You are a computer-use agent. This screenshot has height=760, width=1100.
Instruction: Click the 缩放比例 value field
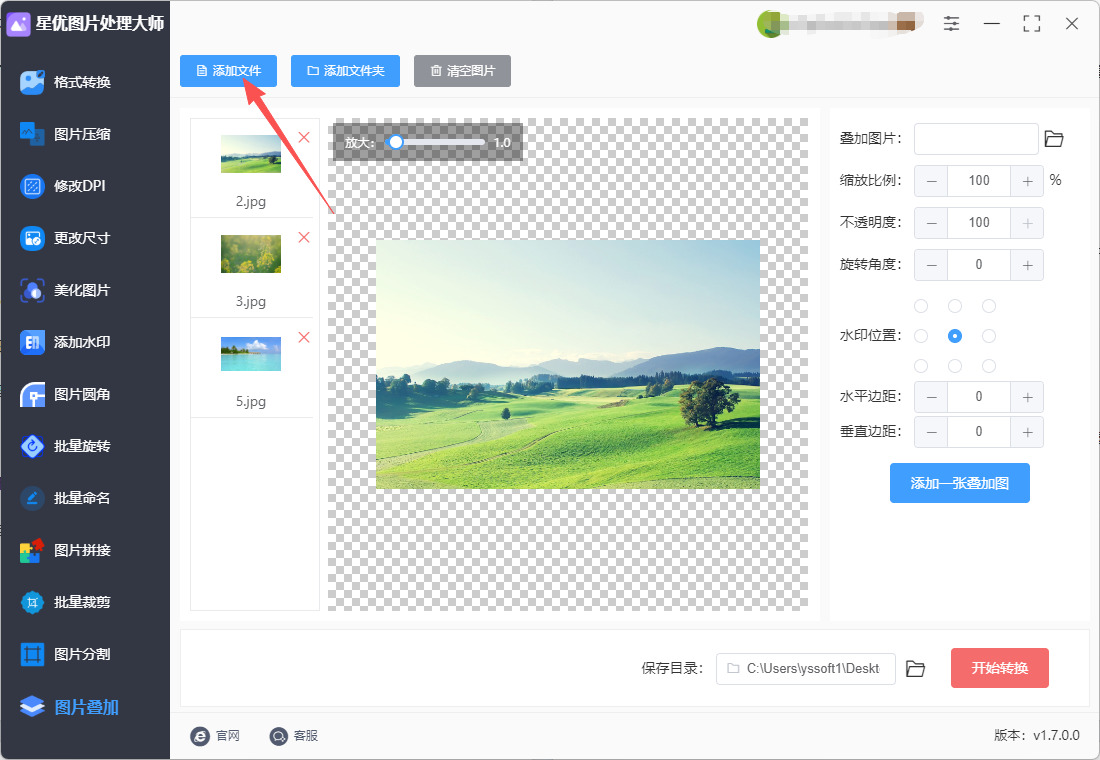(x=979, y=181)
